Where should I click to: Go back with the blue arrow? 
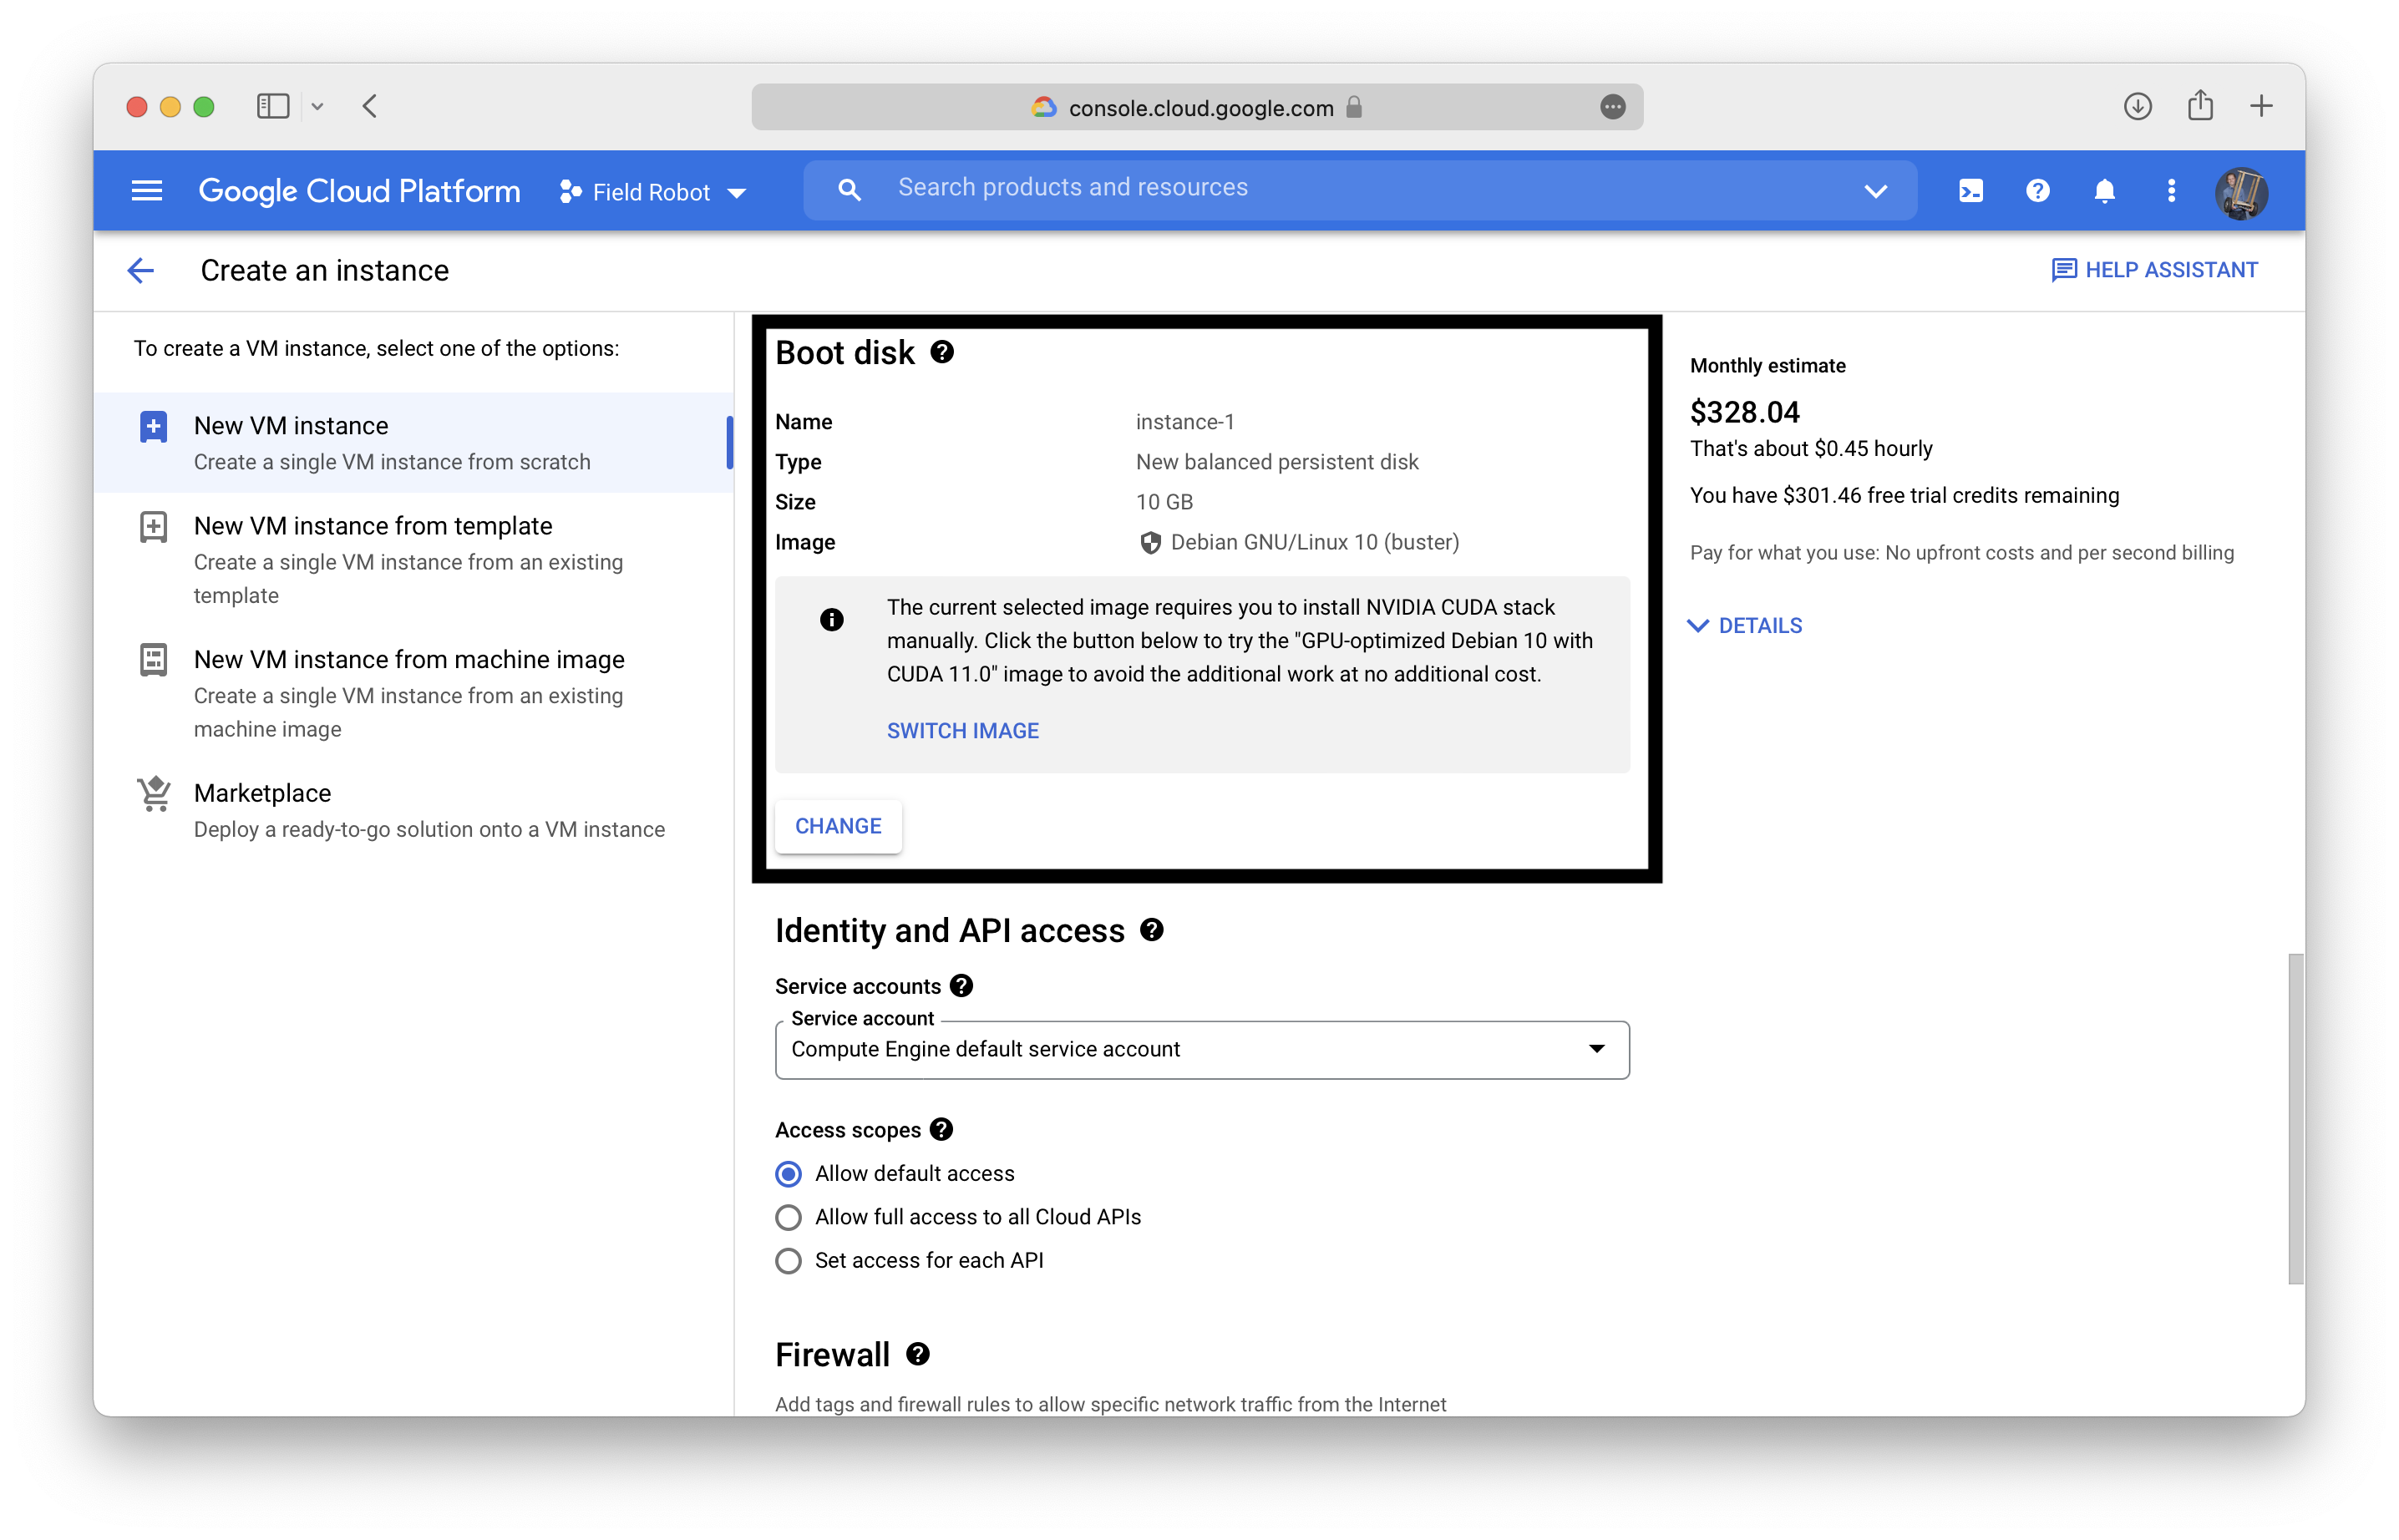click(x=141, y=270)
